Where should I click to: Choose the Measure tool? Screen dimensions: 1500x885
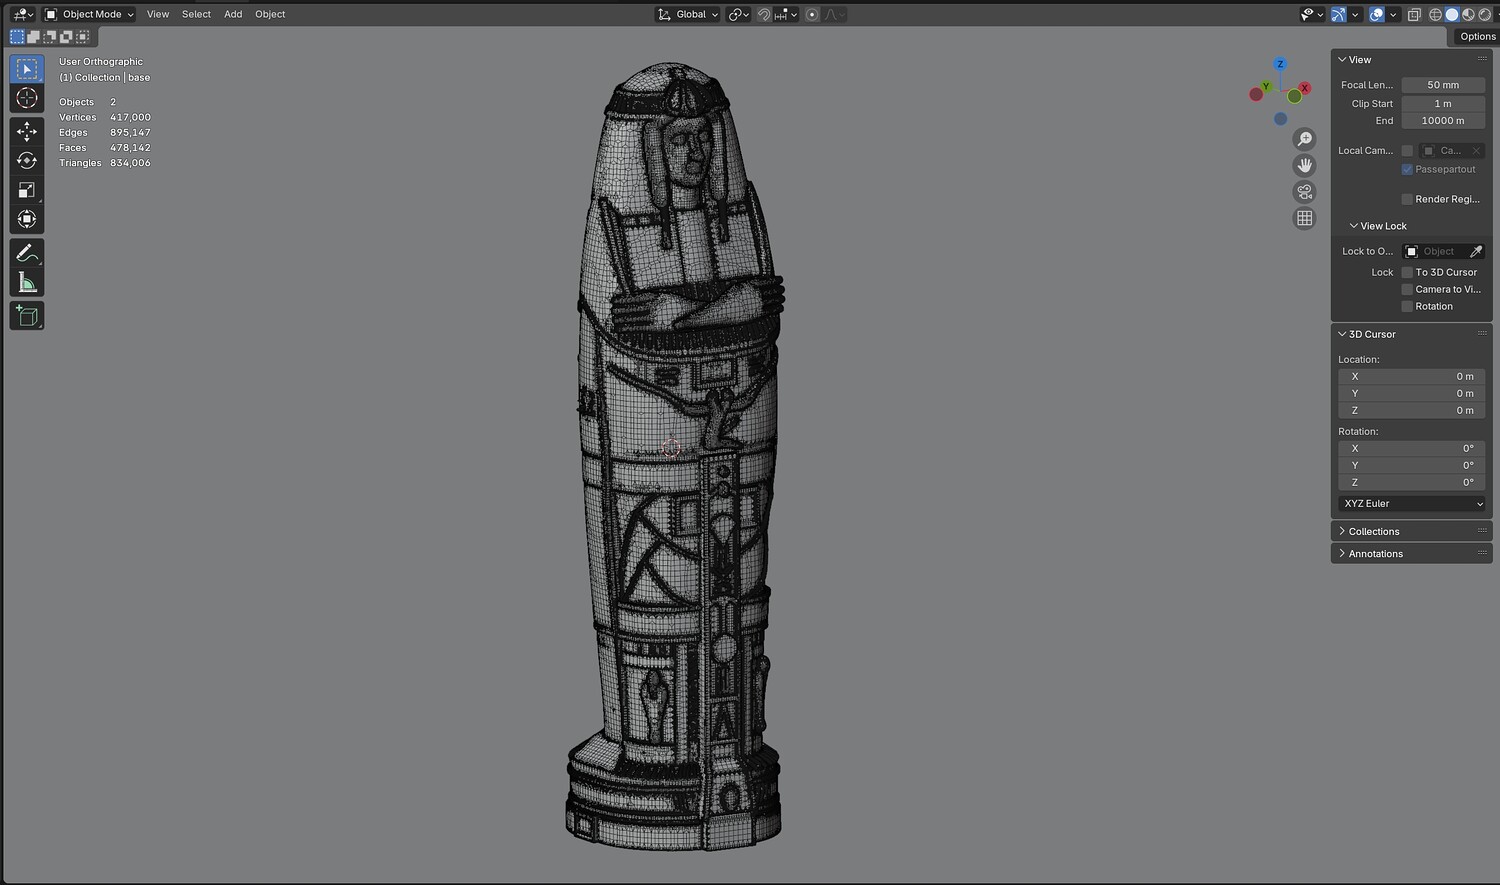pyautogui.click(x=27, y=283)
